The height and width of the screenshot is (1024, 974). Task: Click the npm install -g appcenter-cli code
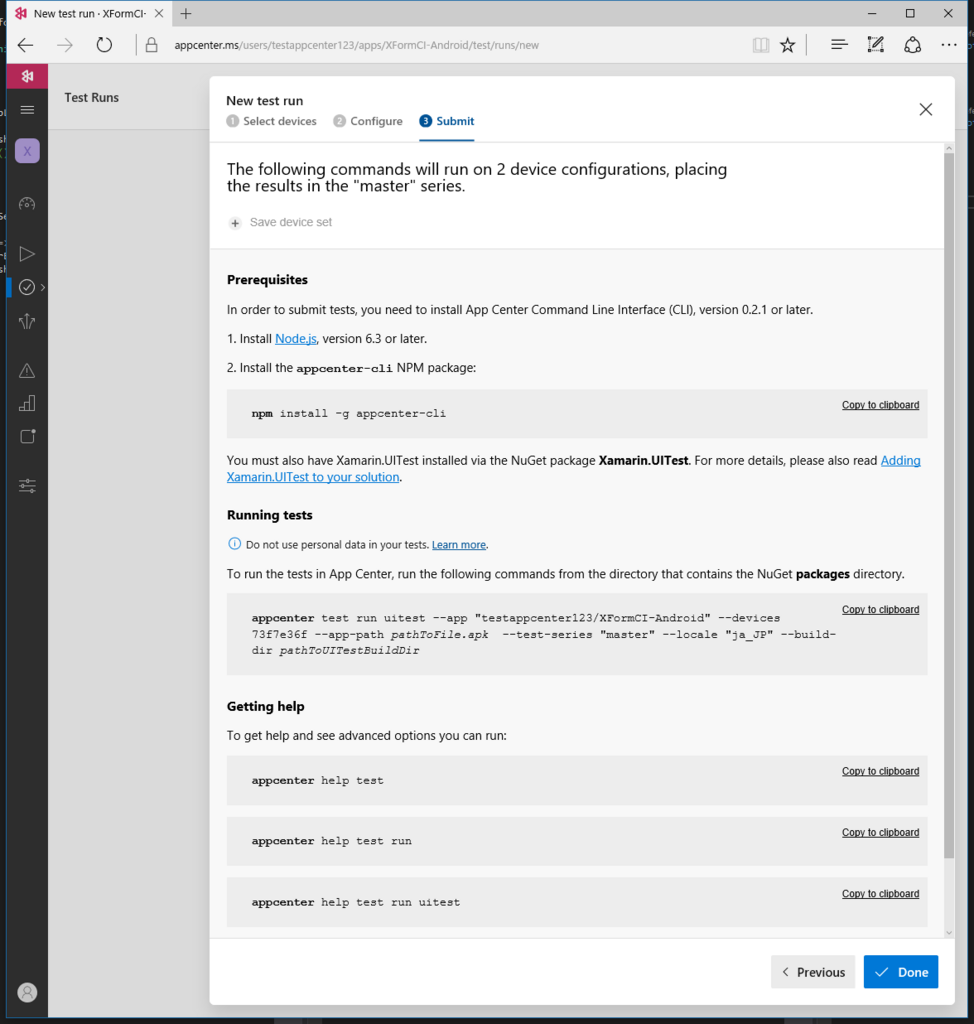coord(348,413)
